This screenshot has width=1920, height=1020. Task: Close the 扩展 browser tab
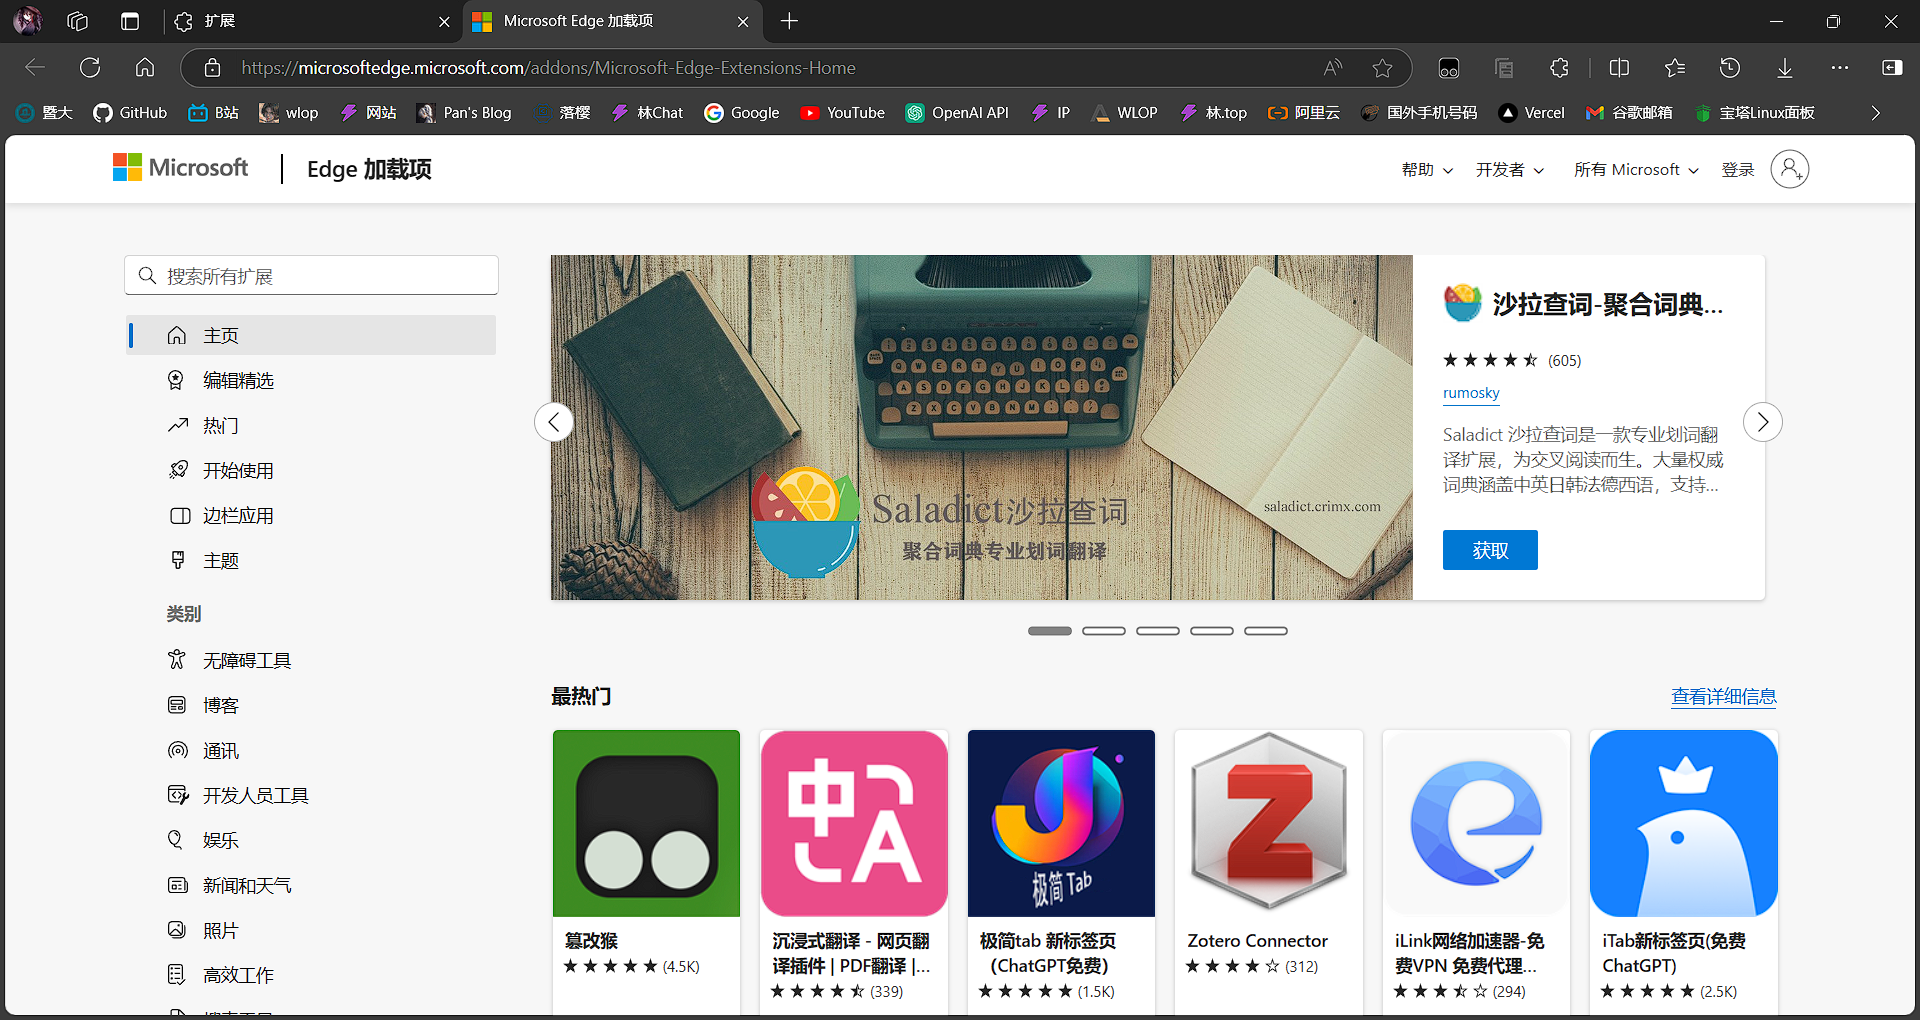click(444, 21)
